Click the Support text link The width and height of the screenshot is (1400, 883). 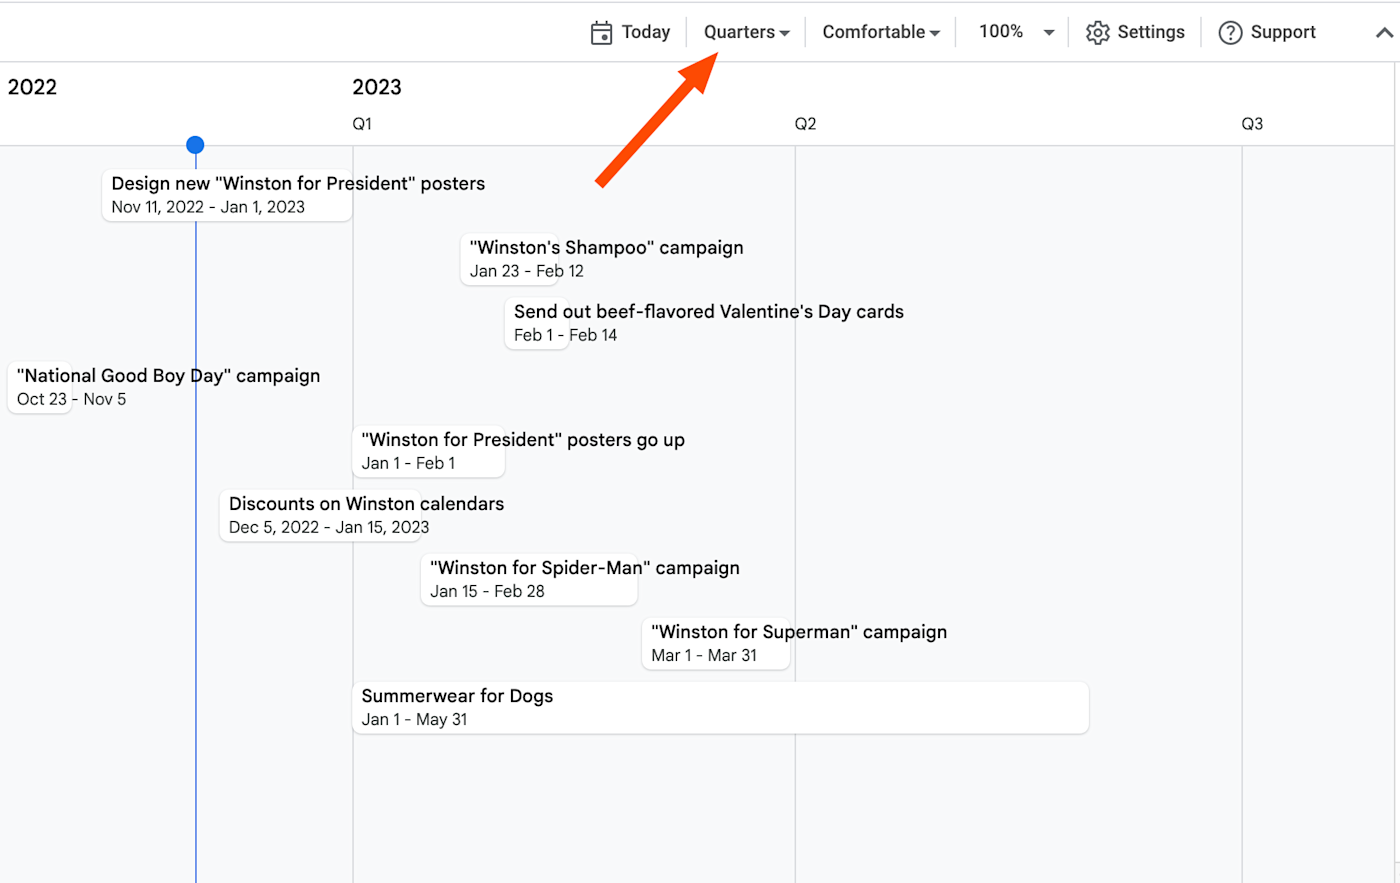pos(1283,32)
